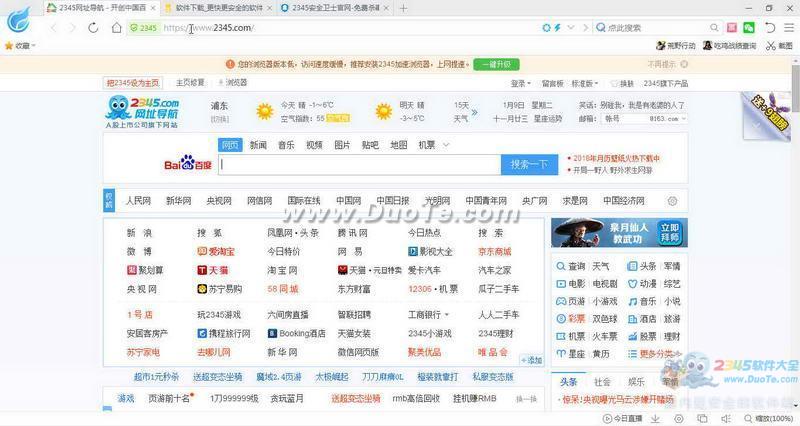The height and width of the screenshot is (426, 800).
Task: Select the 新闻 search tab
Action: point(258,145)
